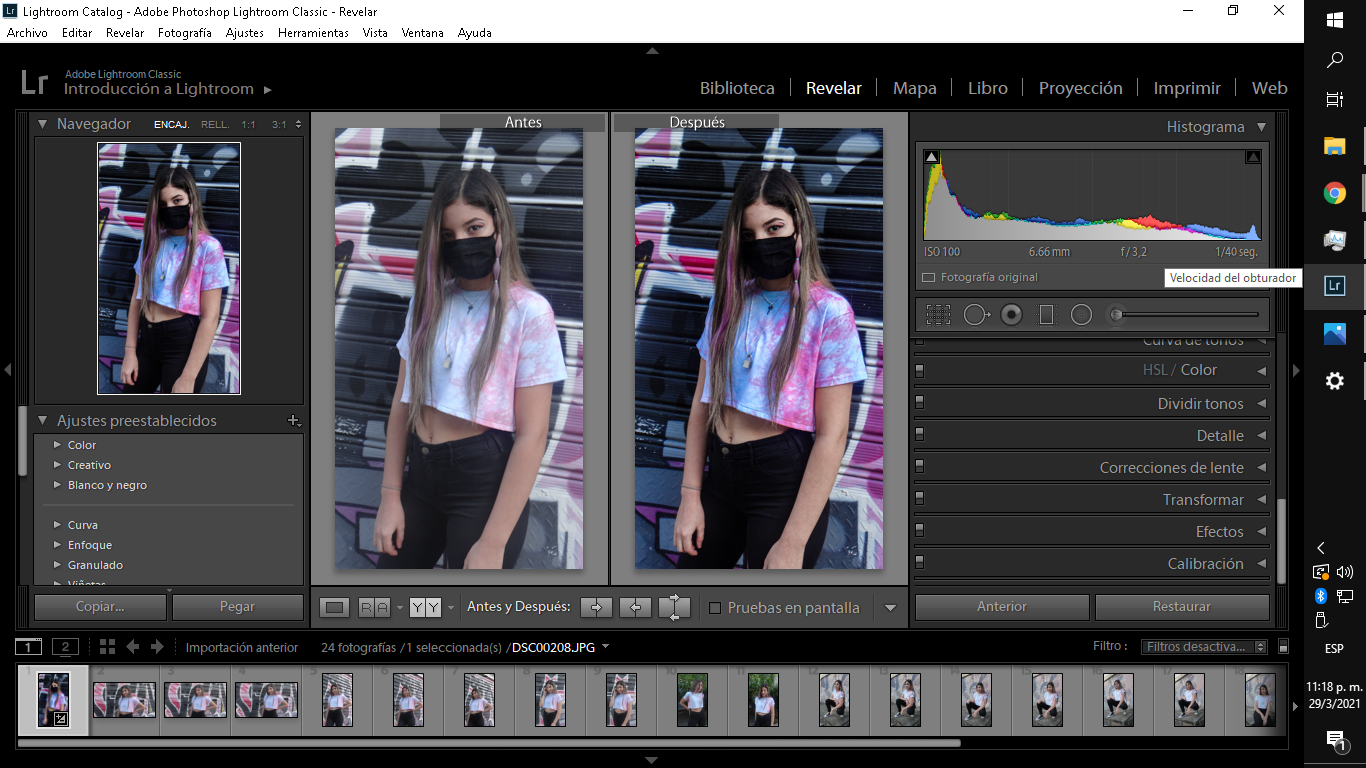Open Google Chrome from taskbar
Screen dimensions: 1366x768
pyautogui.click(x=1334, y=193)
